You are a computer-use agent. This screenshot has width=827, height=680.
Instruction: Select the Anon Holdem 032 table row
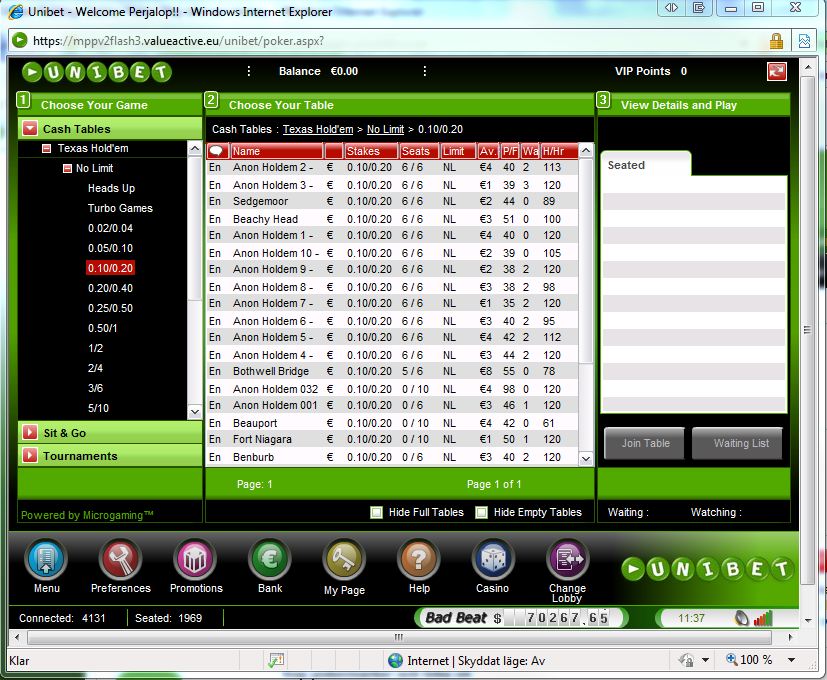(x=392, y=389)
